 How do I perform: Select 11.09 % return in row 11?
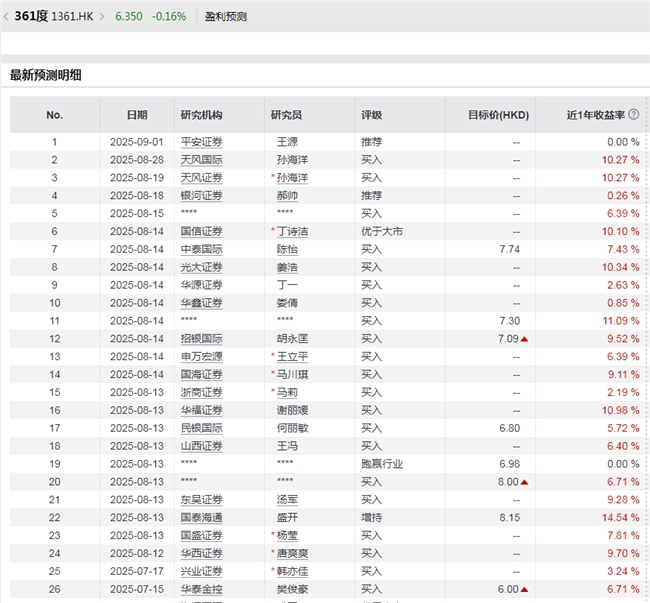pos(621,321)
